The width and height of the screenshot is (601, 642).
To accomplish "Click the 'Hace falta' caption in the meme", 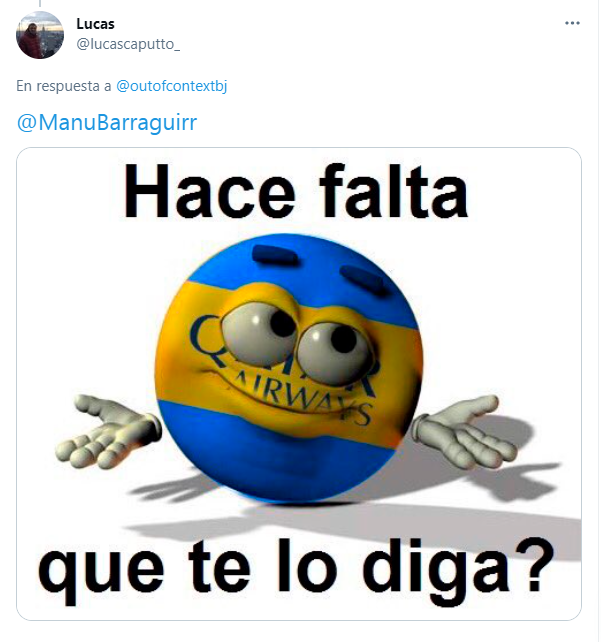I will pos(296,191).
